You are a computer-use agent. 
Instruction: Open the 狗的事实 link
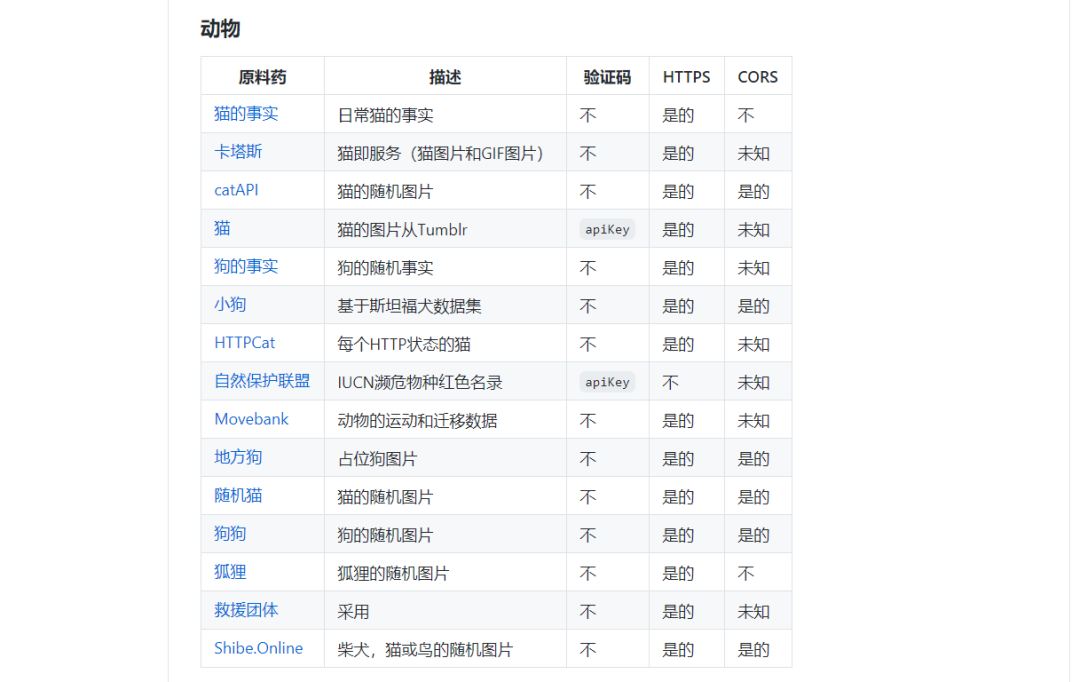[x=246, y=266]
